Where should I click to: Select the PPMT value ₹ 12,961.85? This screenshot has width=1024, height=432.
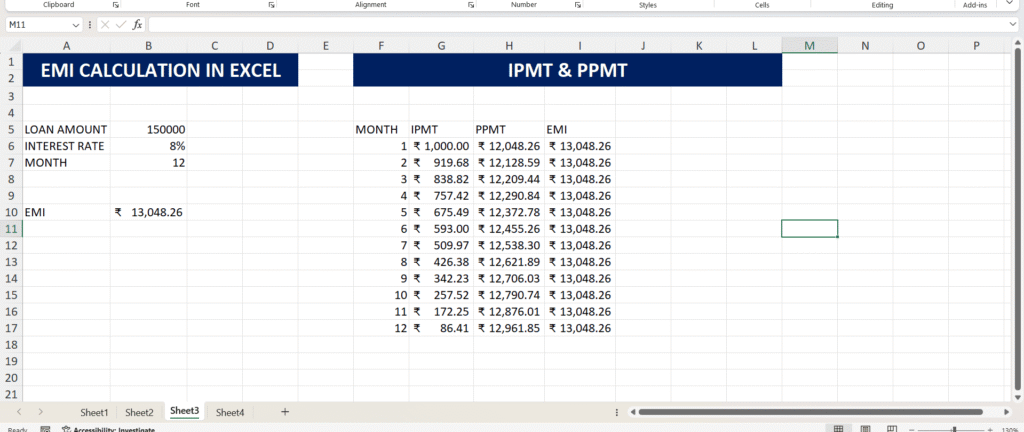coord(509,328)
